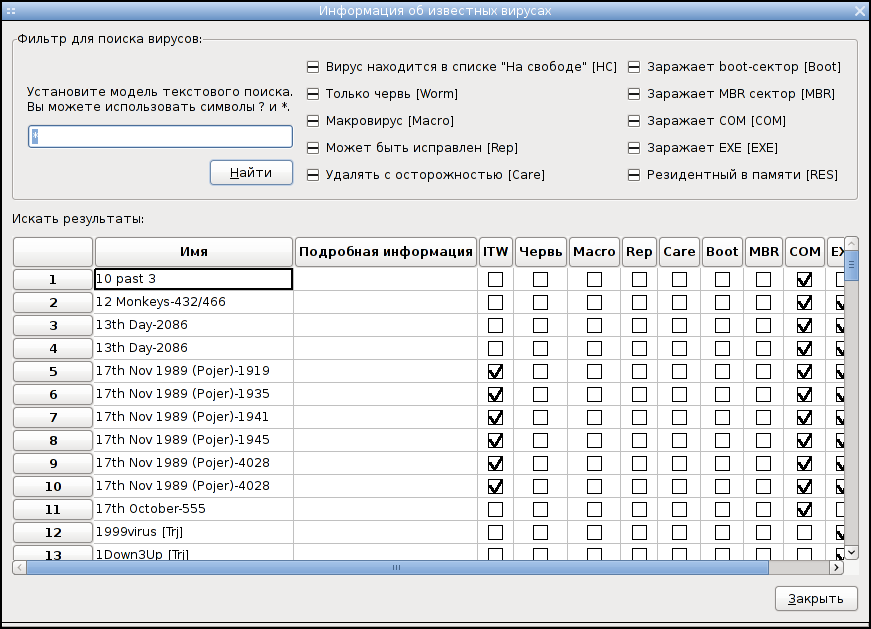Click the horizontal scrollbar left arrow
The height and width of the screenshot is (629, 871).
[19, 567]
